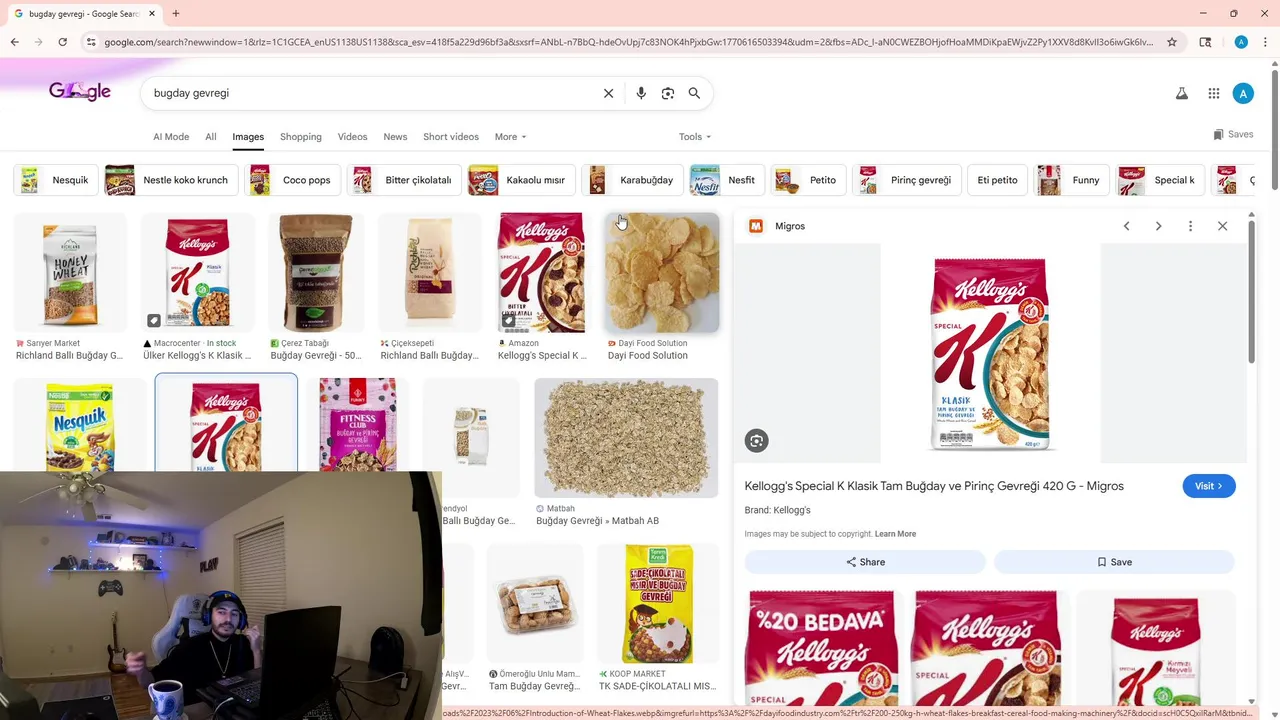Screen dimensions: 1280x720
Task: Switch to the All results tab
Action: coord(211,137)
